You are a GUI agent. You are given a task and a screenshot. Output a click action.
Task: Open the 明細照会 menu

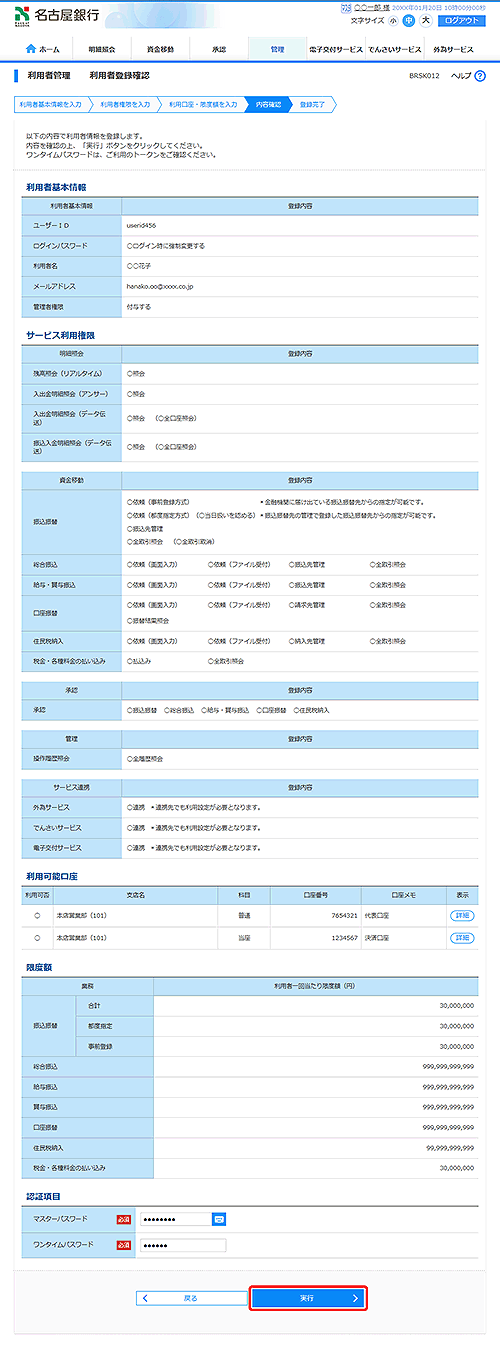pyautogui.click(x=102, y=49)
